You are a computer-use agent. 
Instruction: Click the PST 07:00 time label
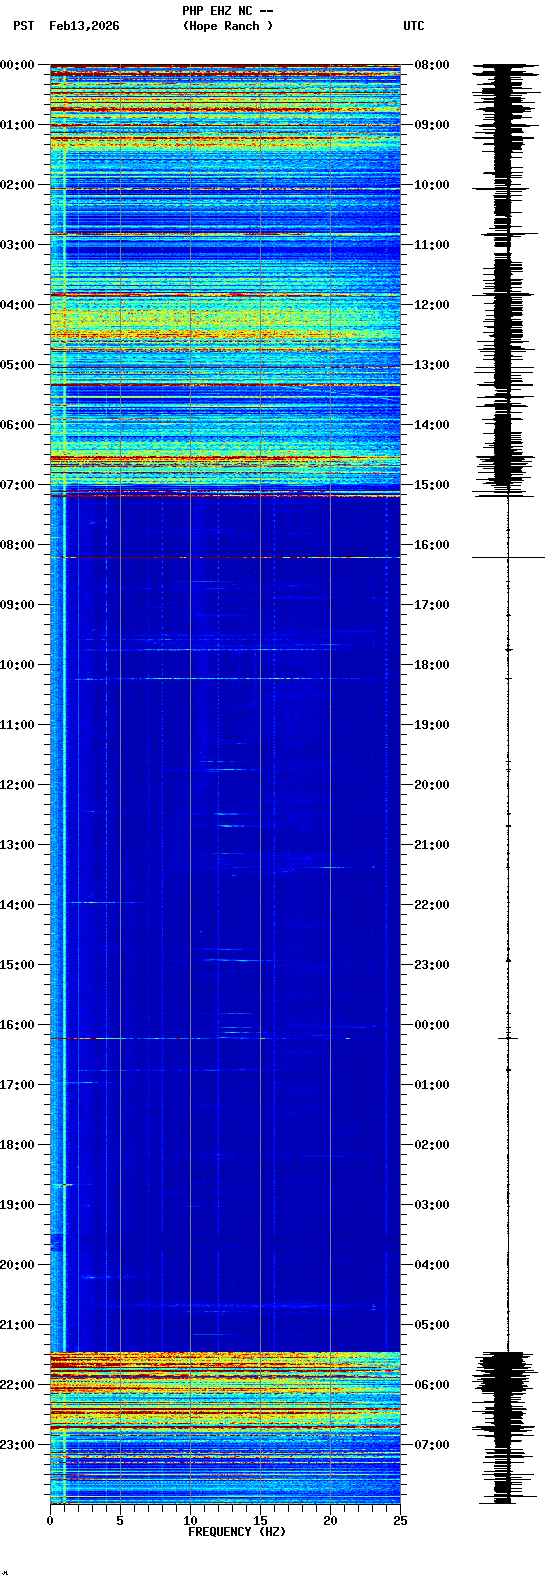point(18,485)
